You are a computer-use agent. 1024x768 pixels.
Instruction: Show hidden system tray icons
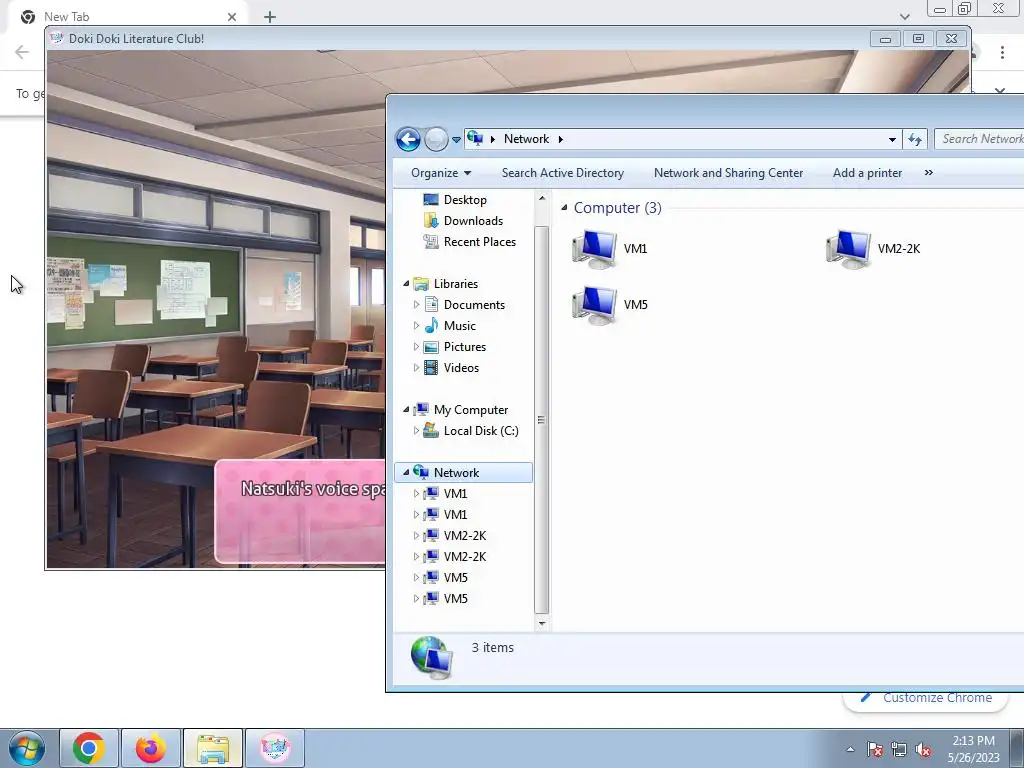(850, 750)
